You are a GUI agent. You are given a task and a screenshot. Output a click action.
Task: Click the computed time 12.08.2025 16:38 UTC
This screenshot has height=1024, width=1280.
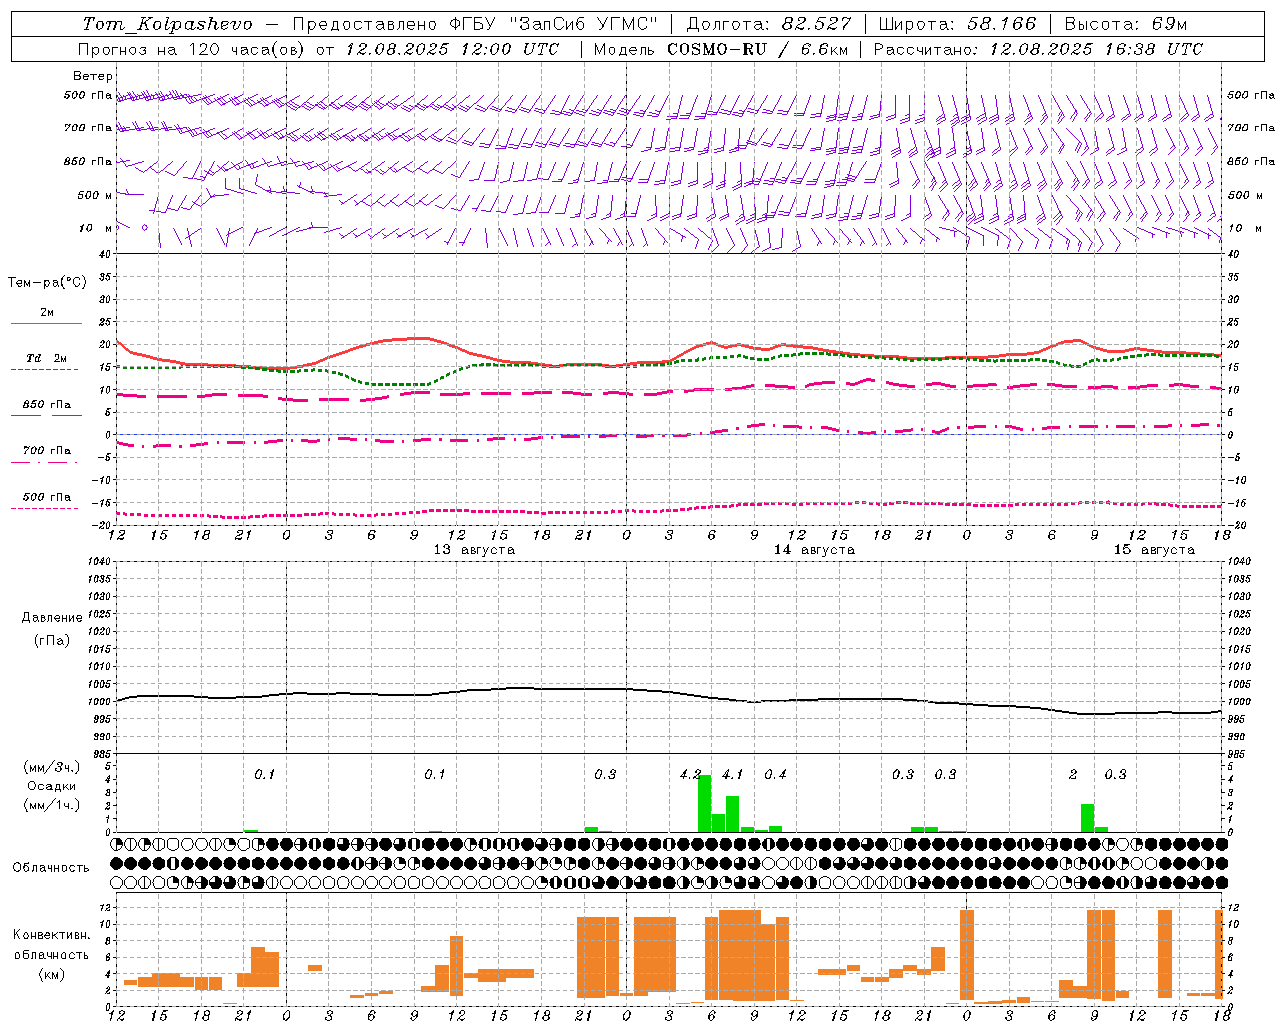point(1096,49)
